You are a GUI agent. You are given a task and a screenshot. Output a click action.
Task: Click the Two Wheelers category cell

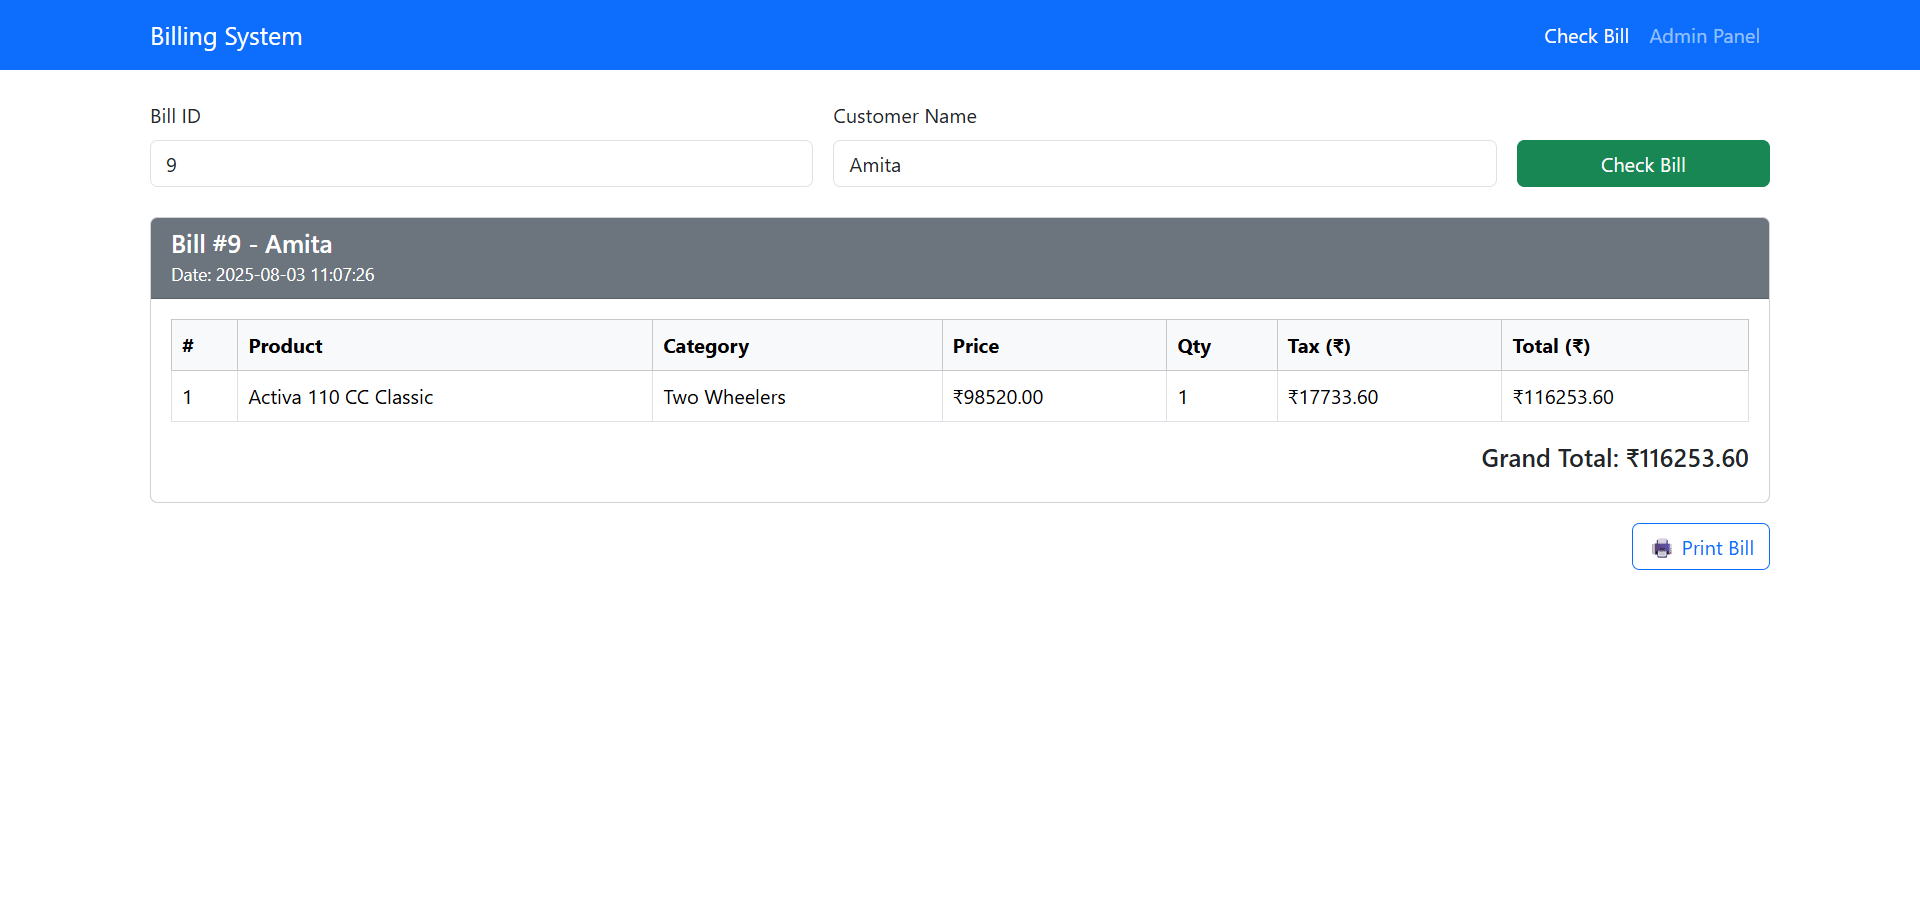tap(724, 397)
